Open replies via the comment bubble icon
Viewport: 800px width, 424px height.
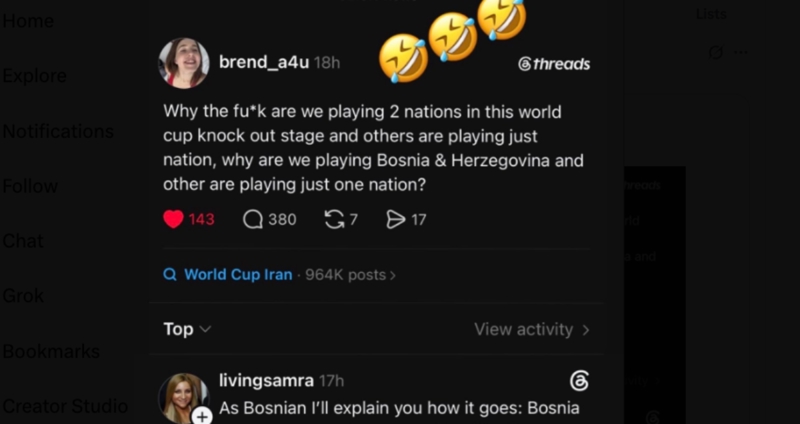point(253,219)
